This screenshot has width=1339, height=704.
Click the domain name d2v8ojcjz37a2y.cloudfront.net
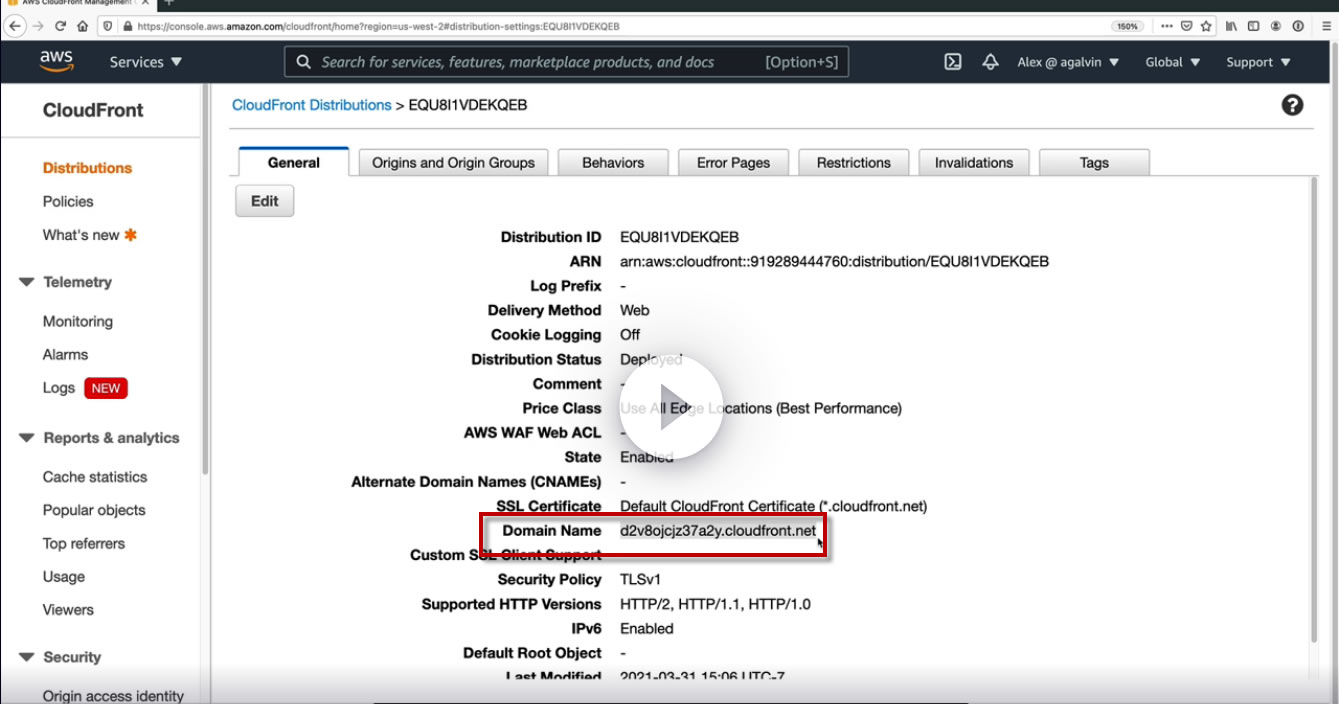(718, 531)
